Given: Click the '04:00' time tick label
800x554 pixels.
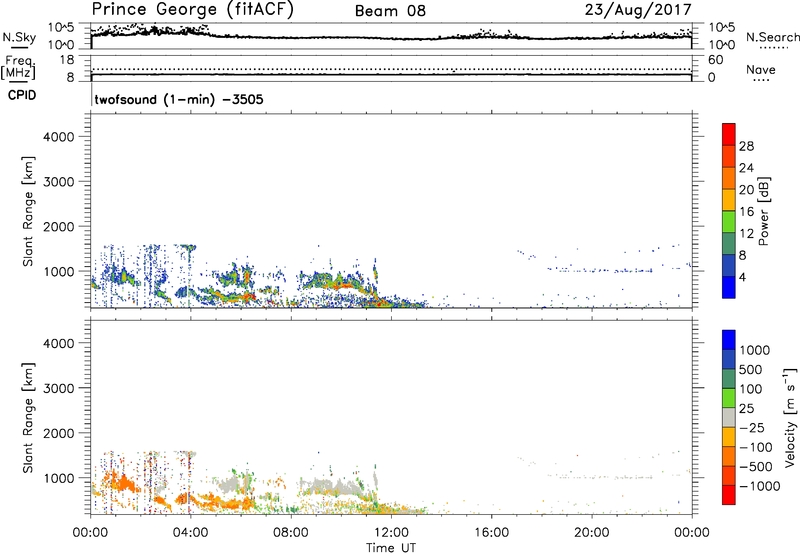Looking at the screenshot, I should click(190, 533).
